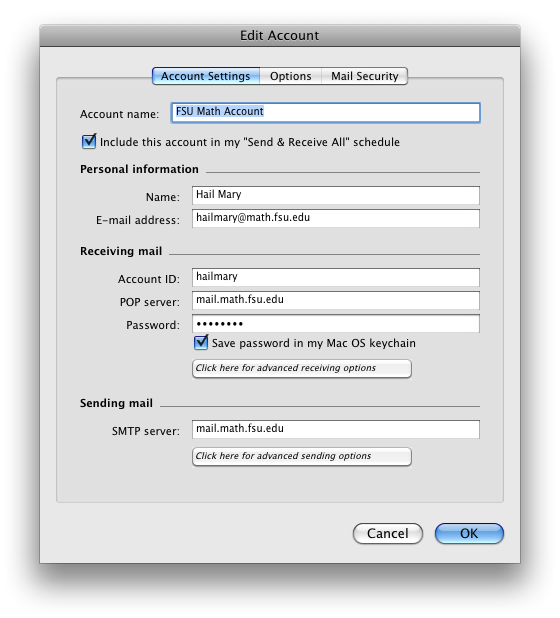Click the POP server input field
Image resolution: width=560 pixels, height=618 pixels.
[336, 300]
